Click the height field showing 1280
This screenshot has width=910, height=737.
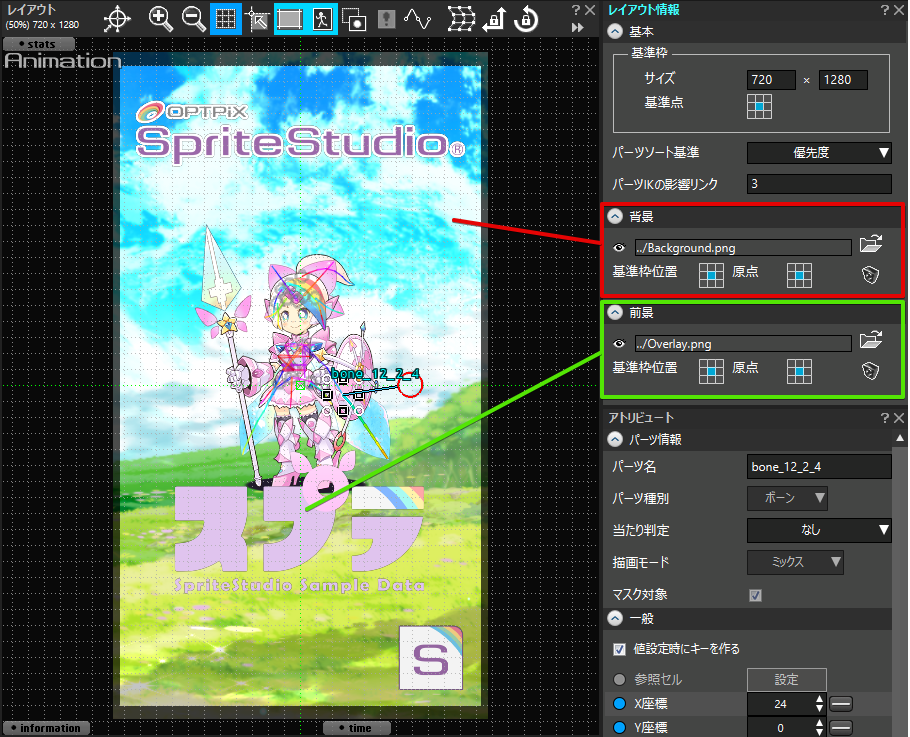(x=843, y=80)
